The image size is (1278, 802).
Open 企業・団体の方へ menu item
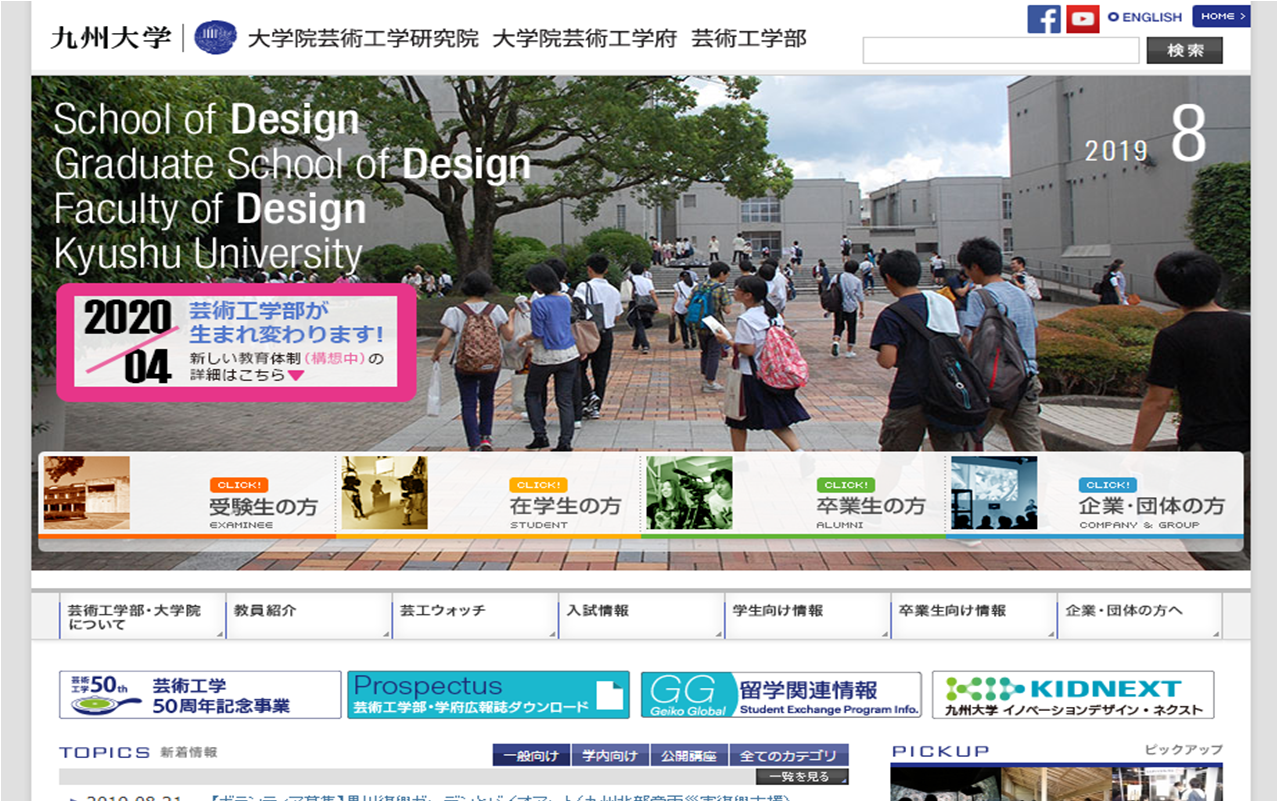1139,617
